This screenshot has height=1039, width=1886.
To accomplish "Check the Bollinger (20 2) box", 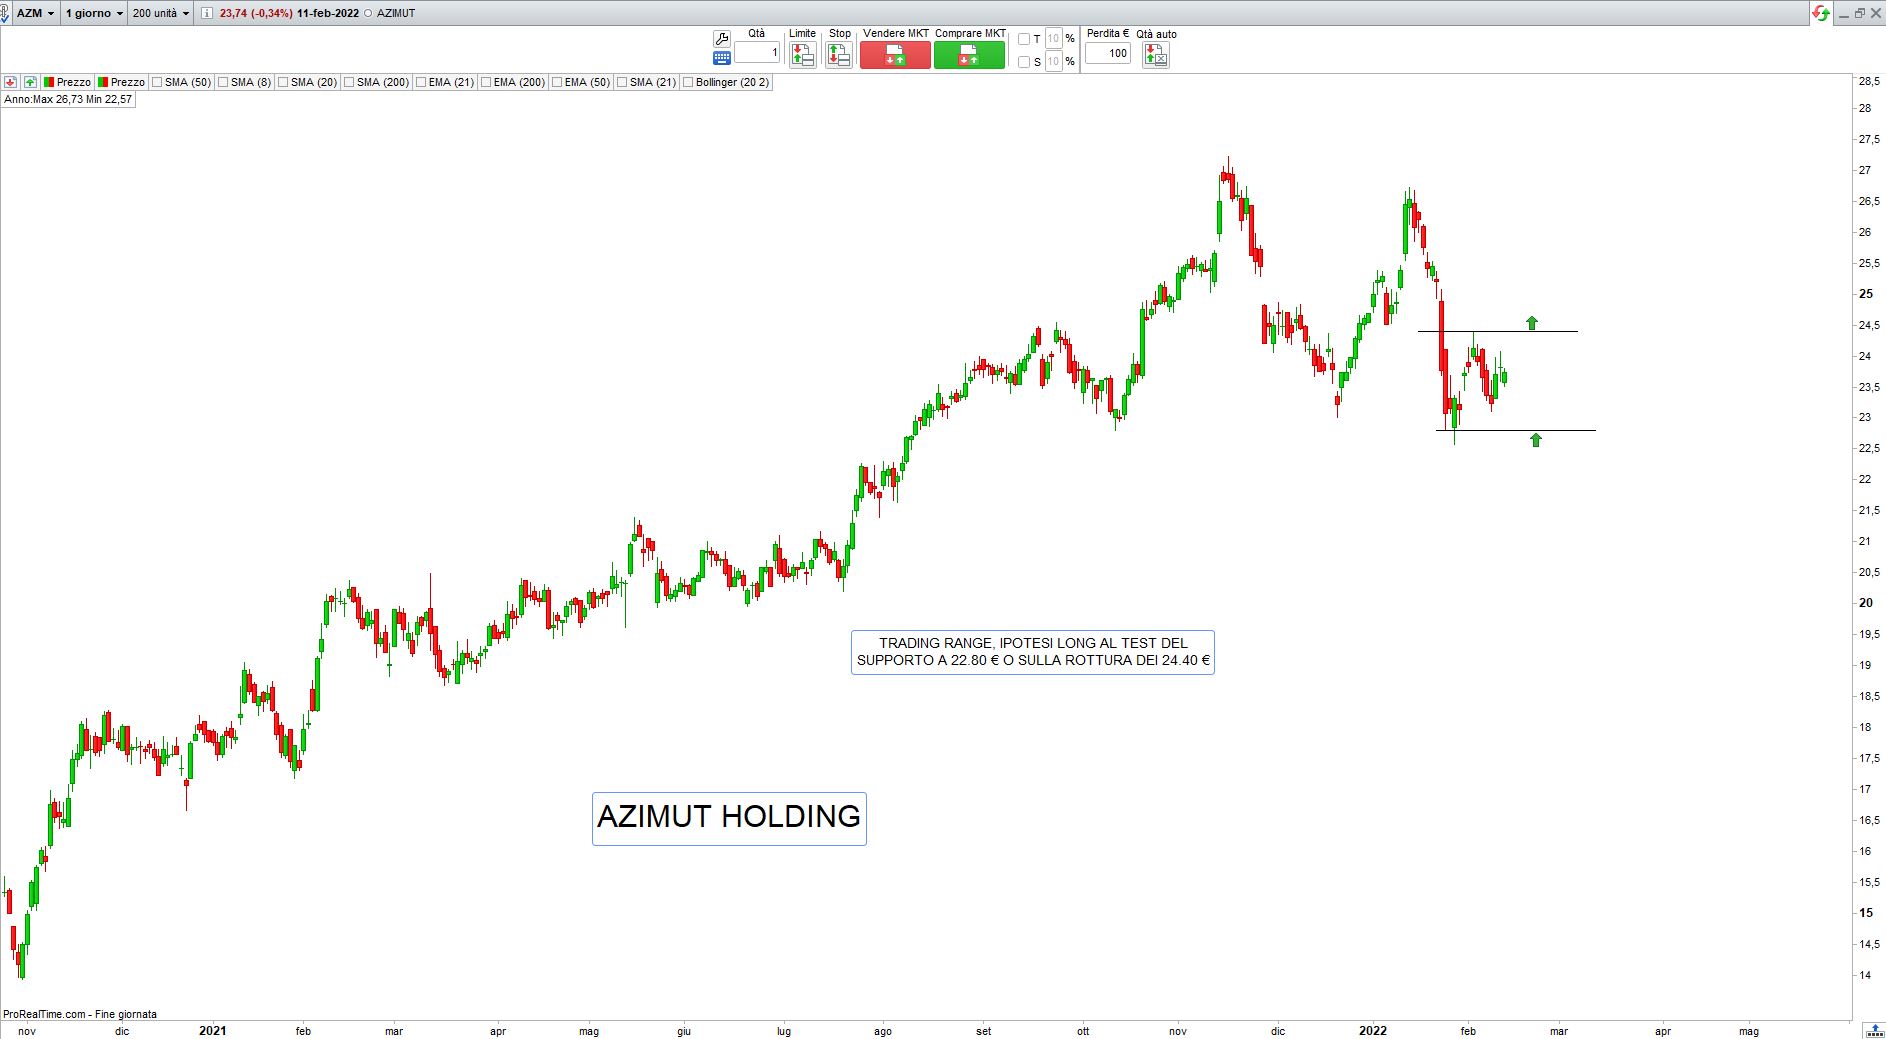I will 689,82.
